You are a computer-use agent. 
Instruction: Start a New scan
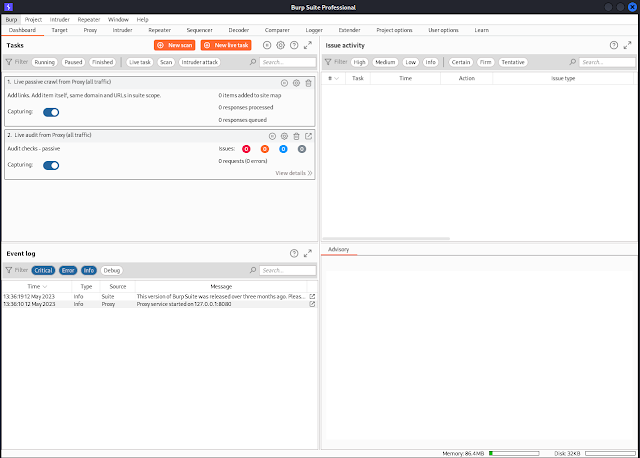coord(175,45)
